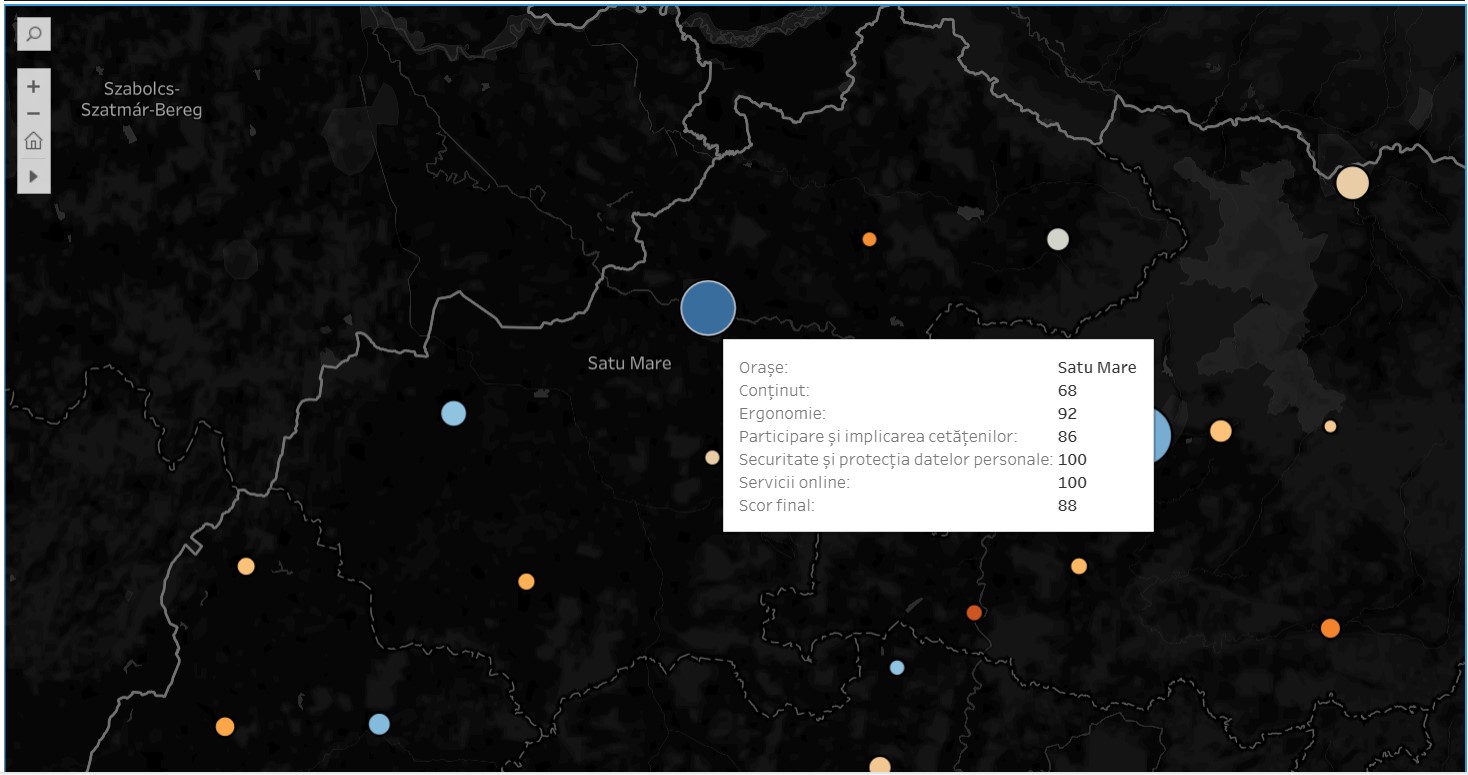Screen dimensions: 1468x775
Task: Click the Conținut value 68
Action: pyautogui.click(x=1067, y=390)
